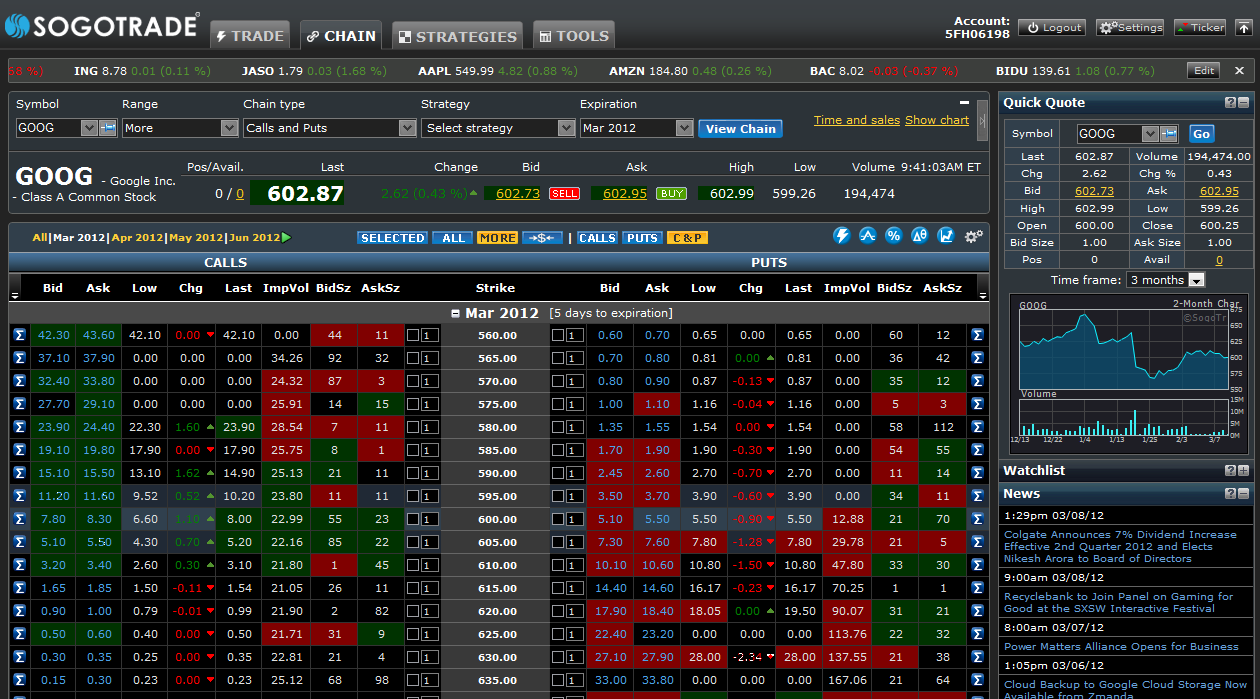Screen dimensions: 1260x699
Task: Check the 565.00 put checkbox
Action: coord(558,358)
